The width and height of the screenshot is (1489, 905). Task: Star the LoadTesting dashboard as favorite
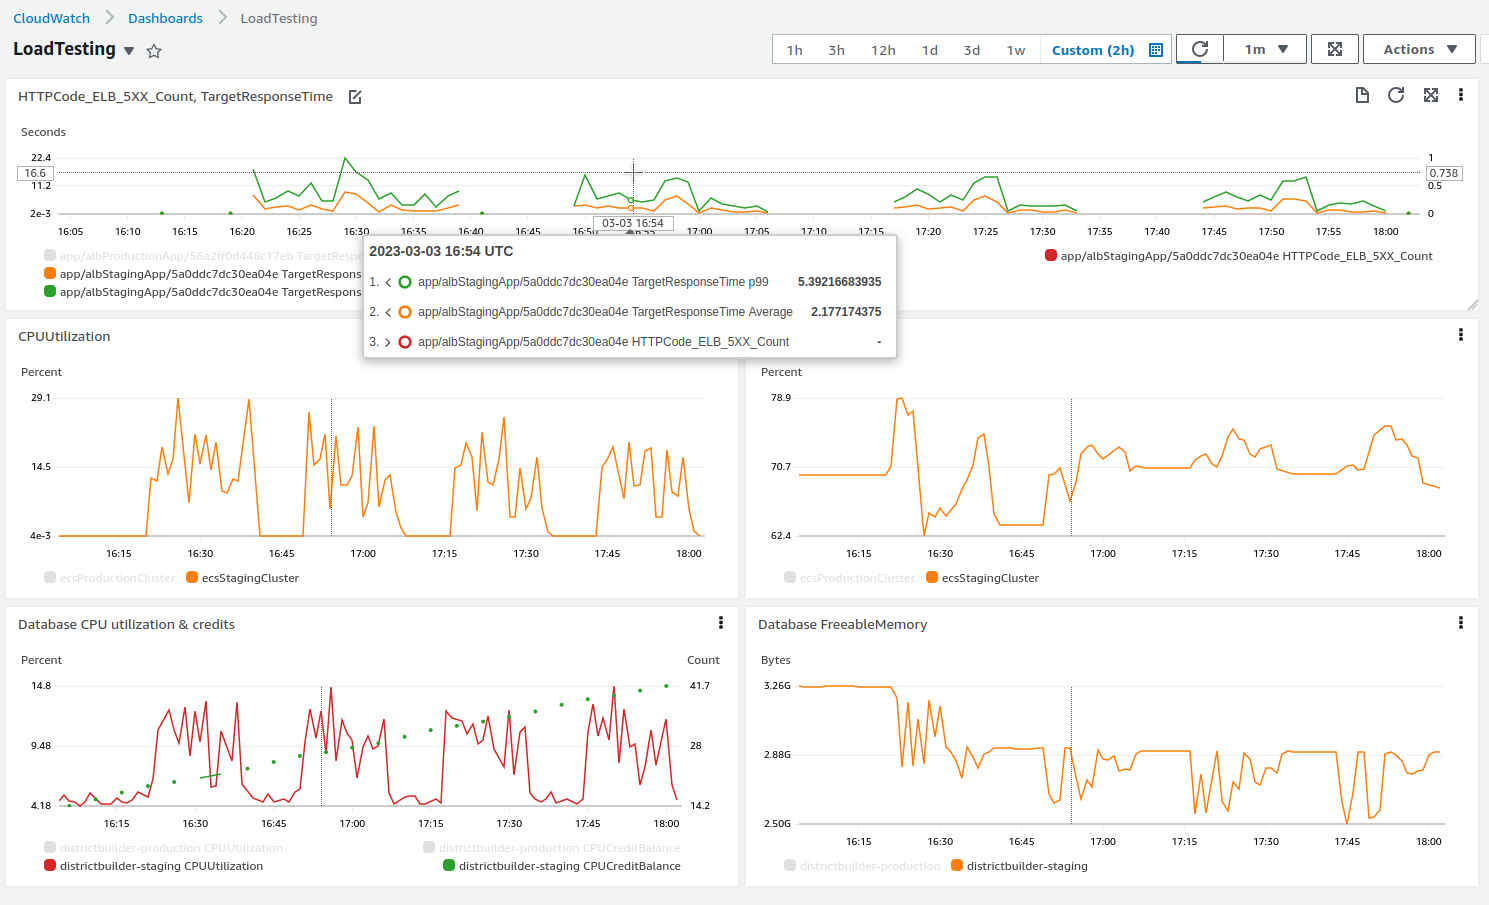(x=153, y=50)
